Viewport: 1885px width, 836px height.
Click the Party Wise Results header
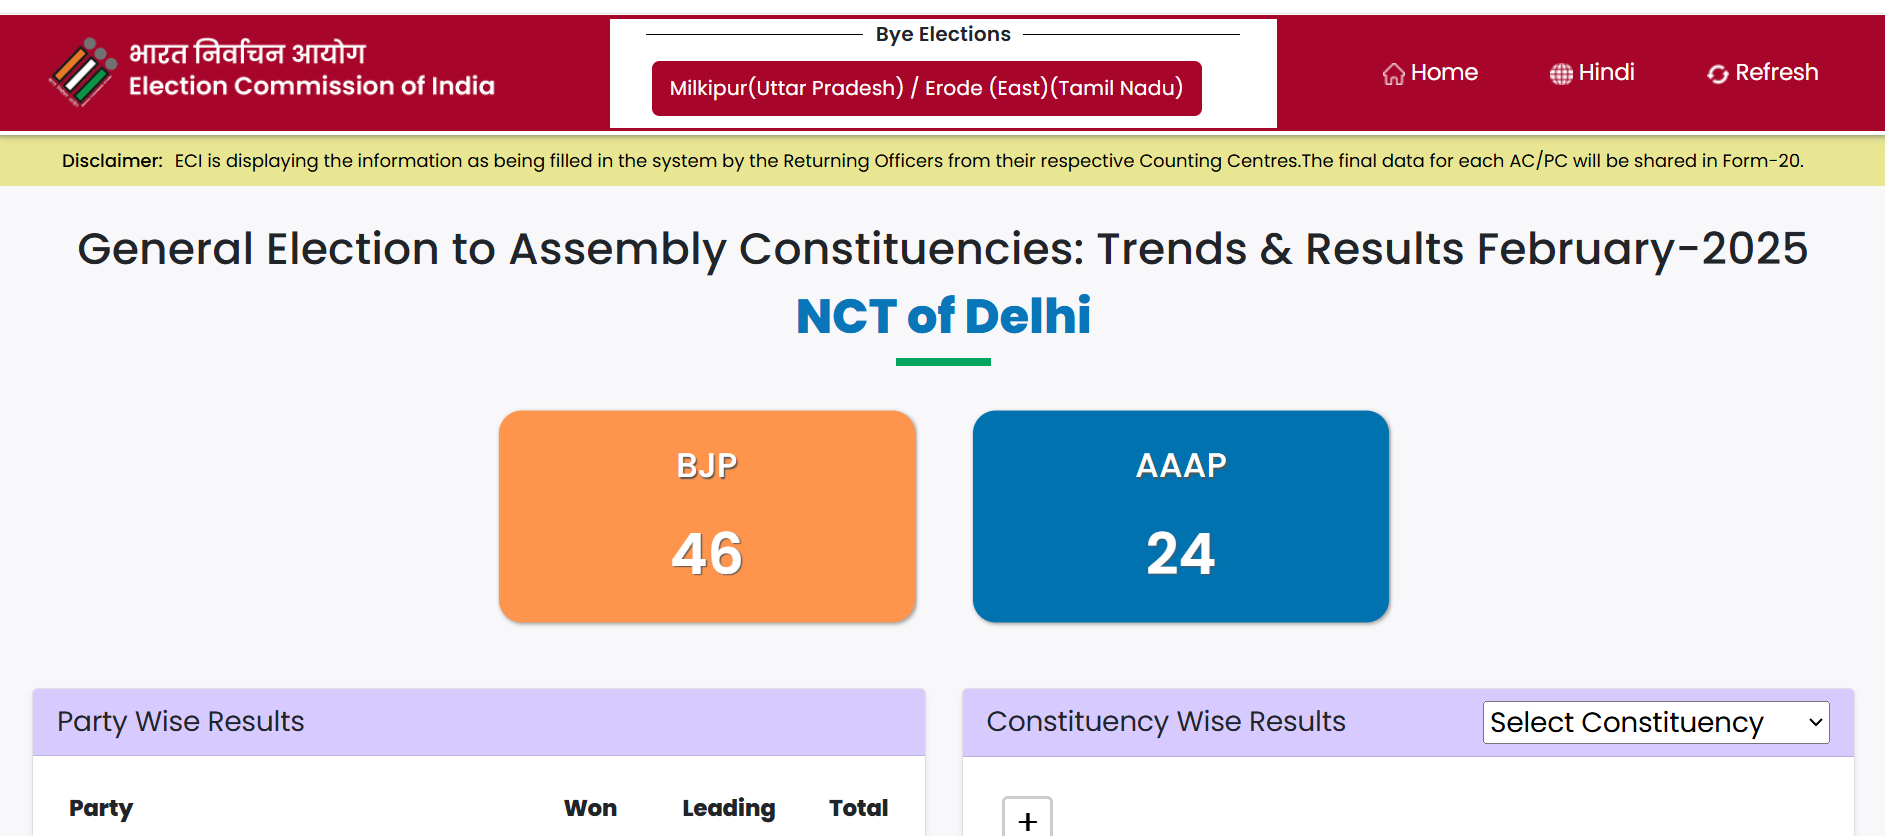[180, 722]
